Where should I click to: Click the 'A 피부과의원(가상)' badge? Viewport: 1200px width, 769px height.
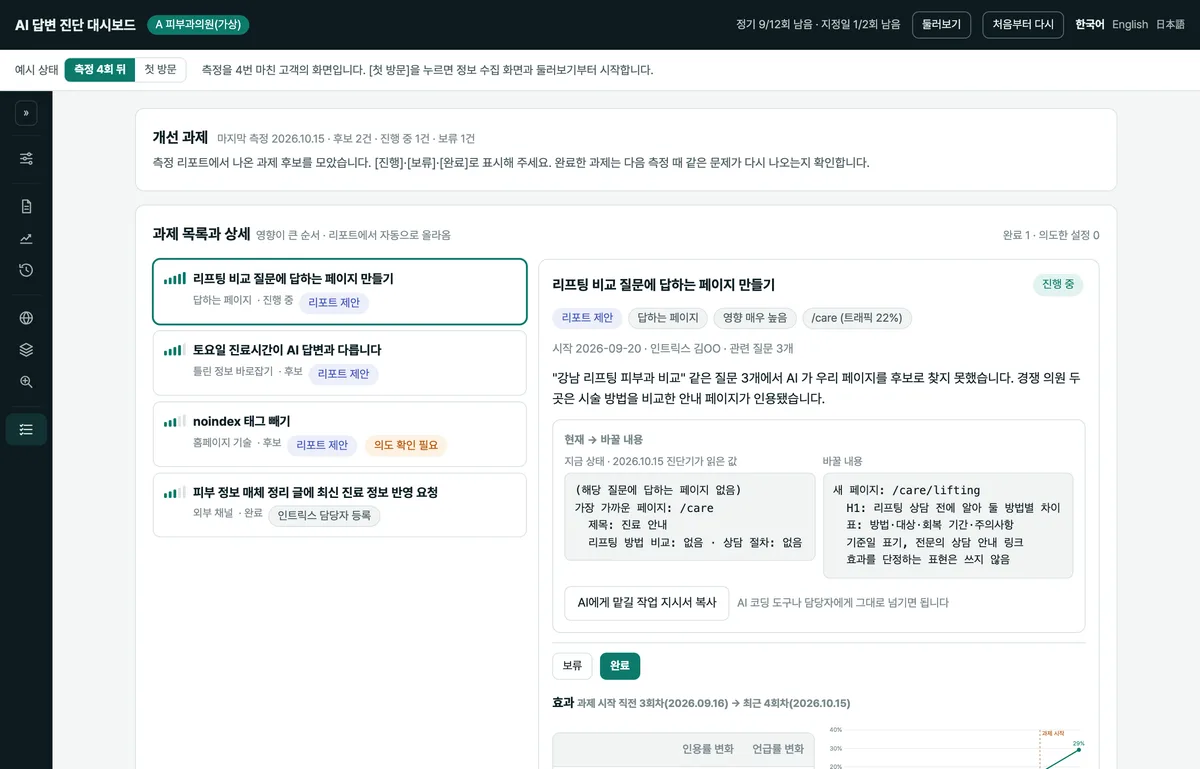point(198,25)
